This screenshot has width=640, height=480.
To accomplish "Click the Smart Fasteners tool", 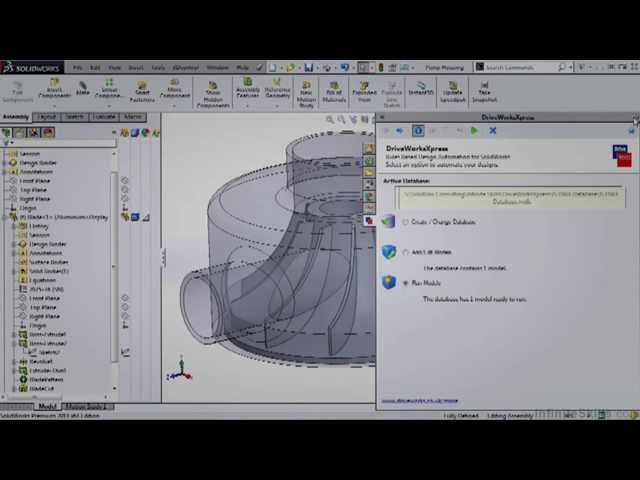I will click(142, 91).
